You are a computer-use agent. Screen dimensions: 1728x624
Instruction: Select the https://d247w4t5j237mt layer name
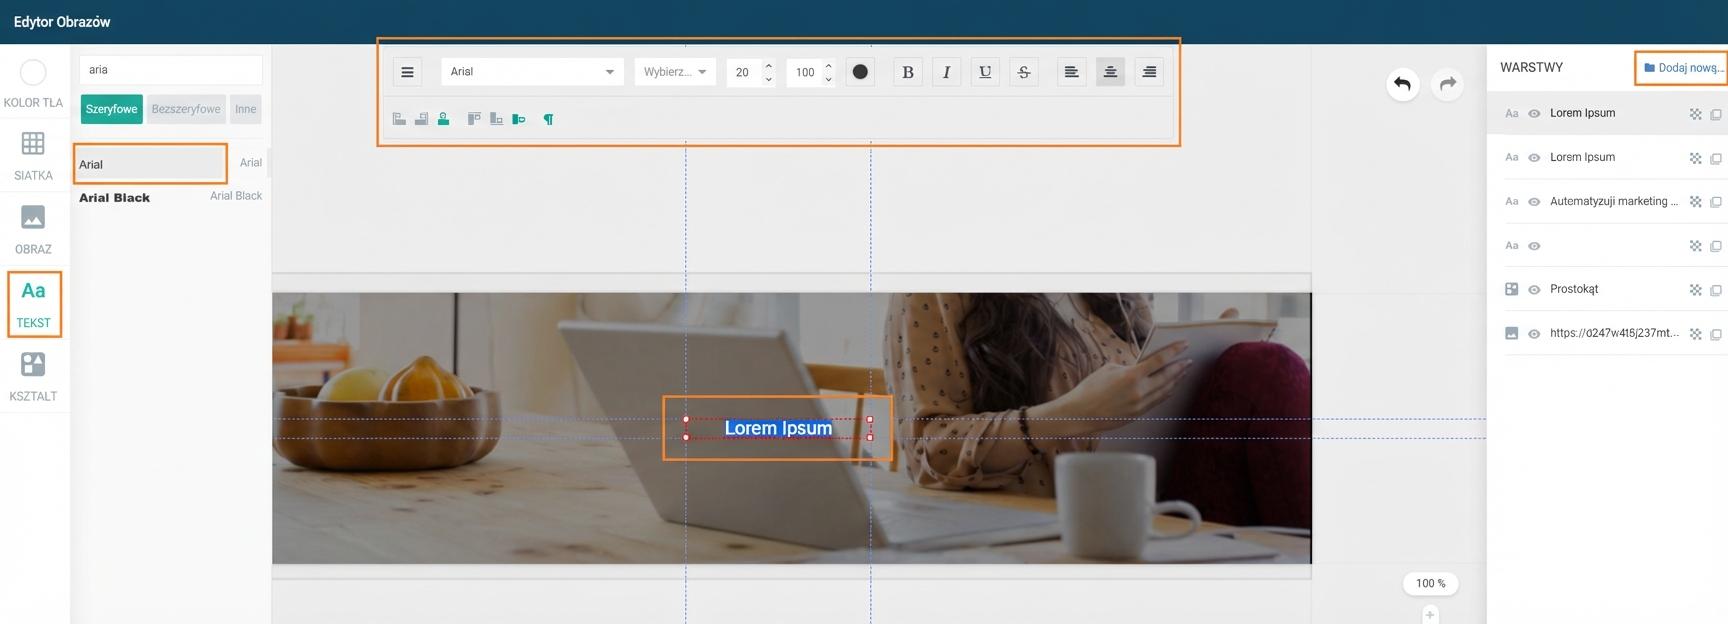coord(1614,333)
